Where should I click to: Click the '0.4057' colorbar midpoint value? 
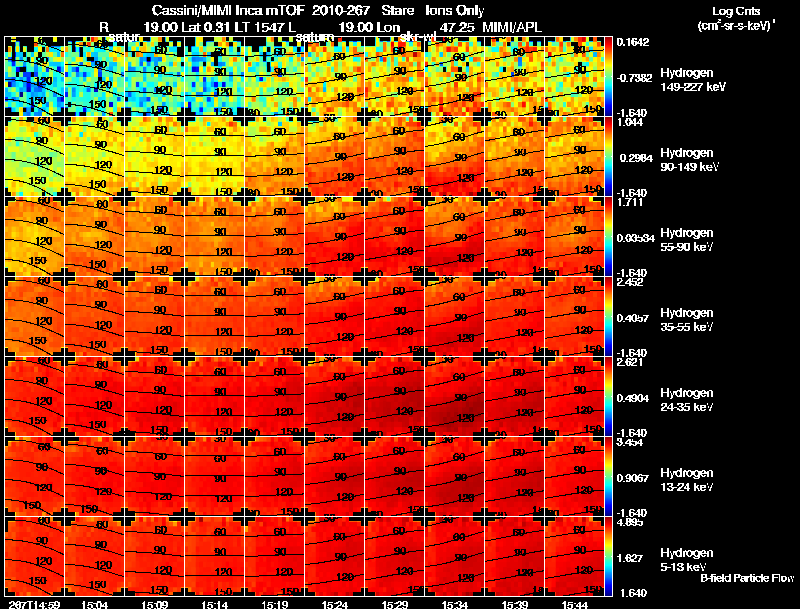(x=633, y=318)
